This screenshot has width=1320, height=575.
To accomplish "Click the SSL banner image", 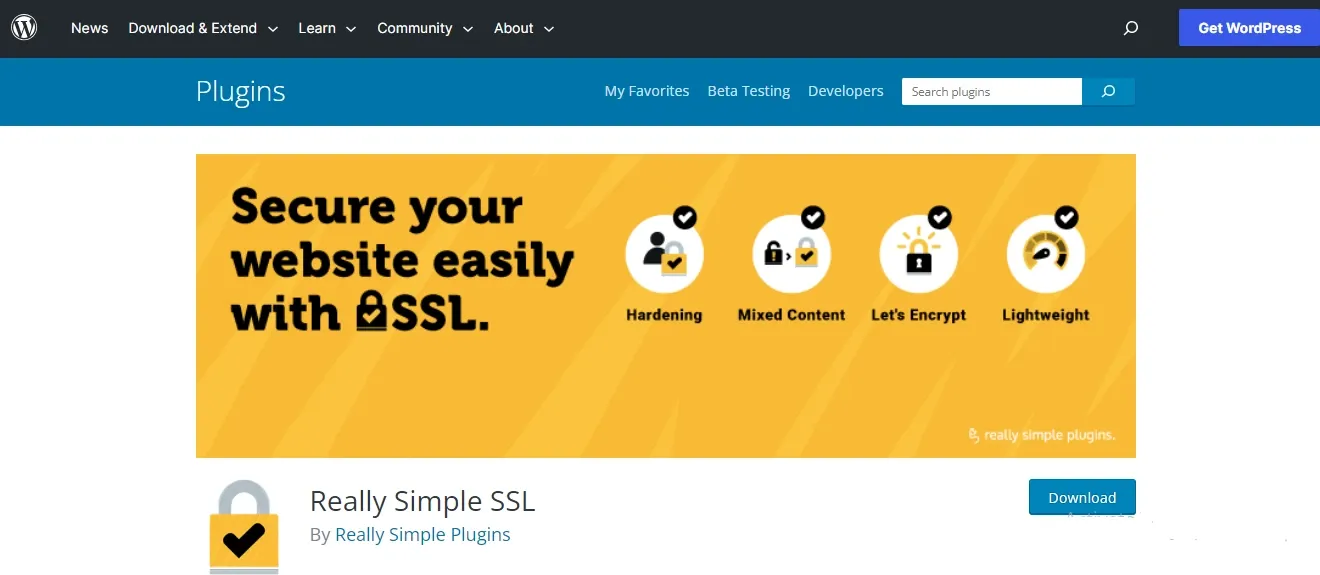I will point(666,306).
